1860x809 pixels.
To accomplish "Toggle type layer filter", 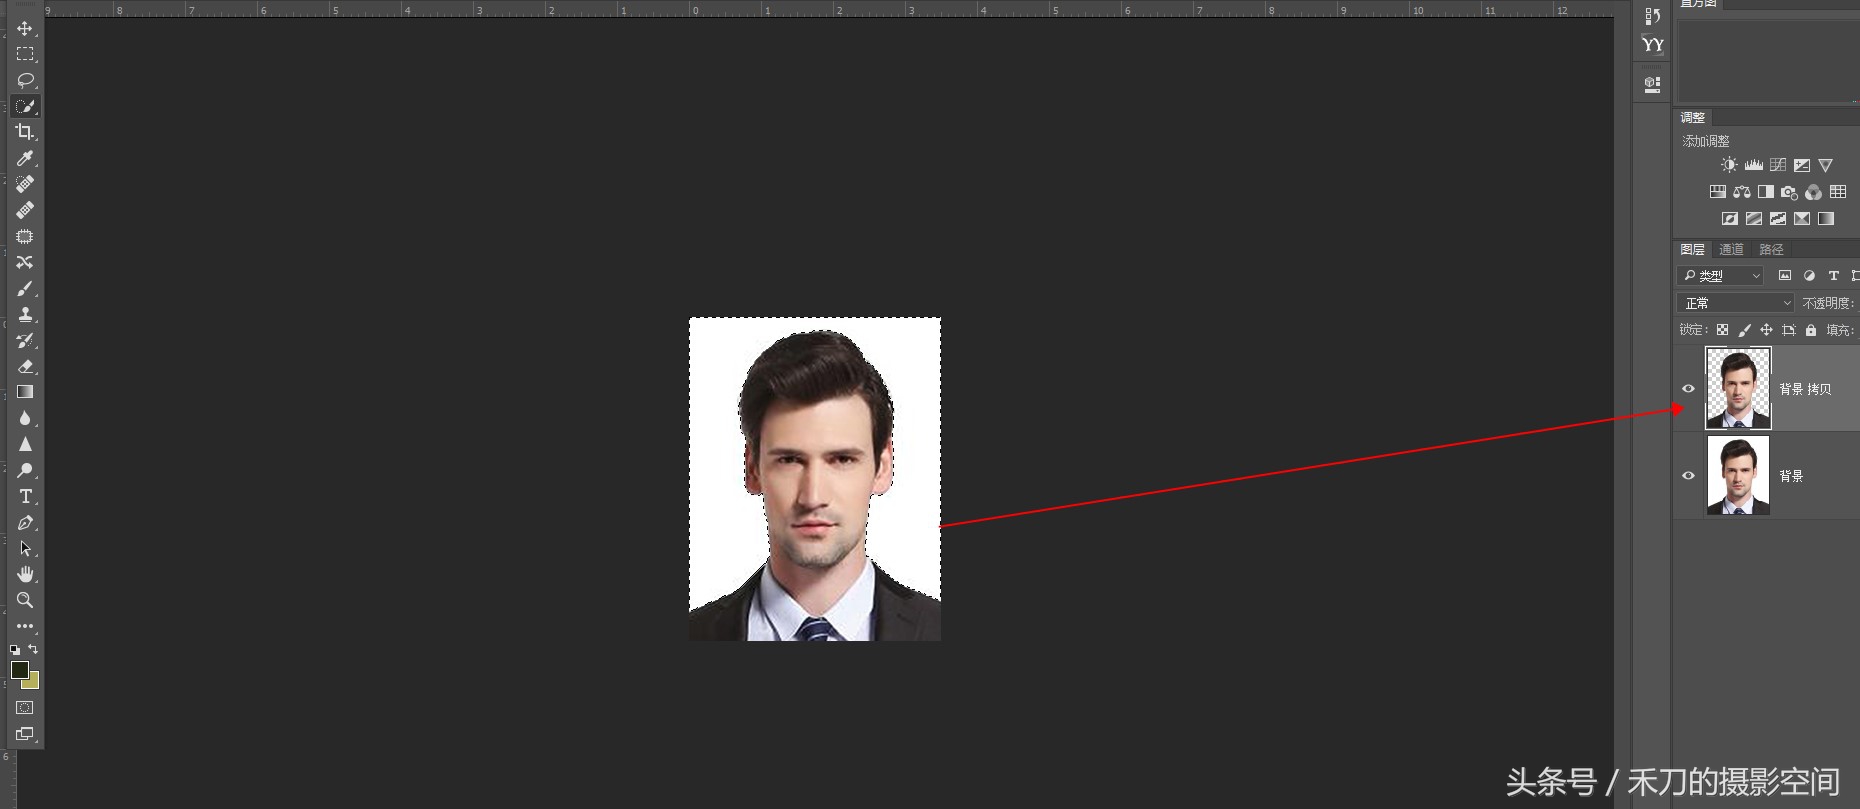I will (x=1833, y=276).
